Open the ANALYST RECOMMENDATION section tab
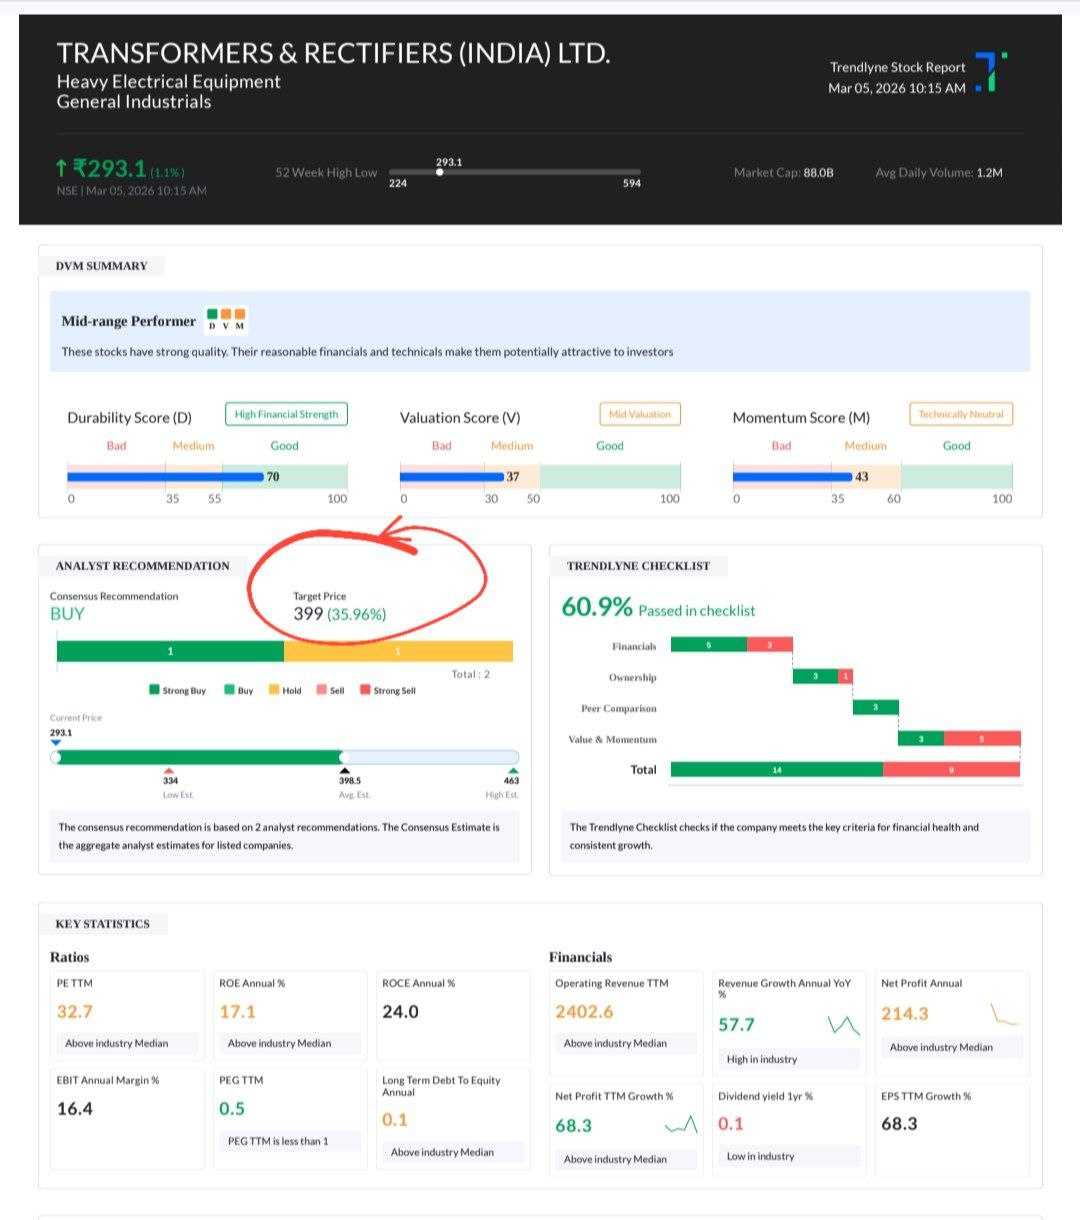This screenshot has width=1080, height=1220. [142, 566]
